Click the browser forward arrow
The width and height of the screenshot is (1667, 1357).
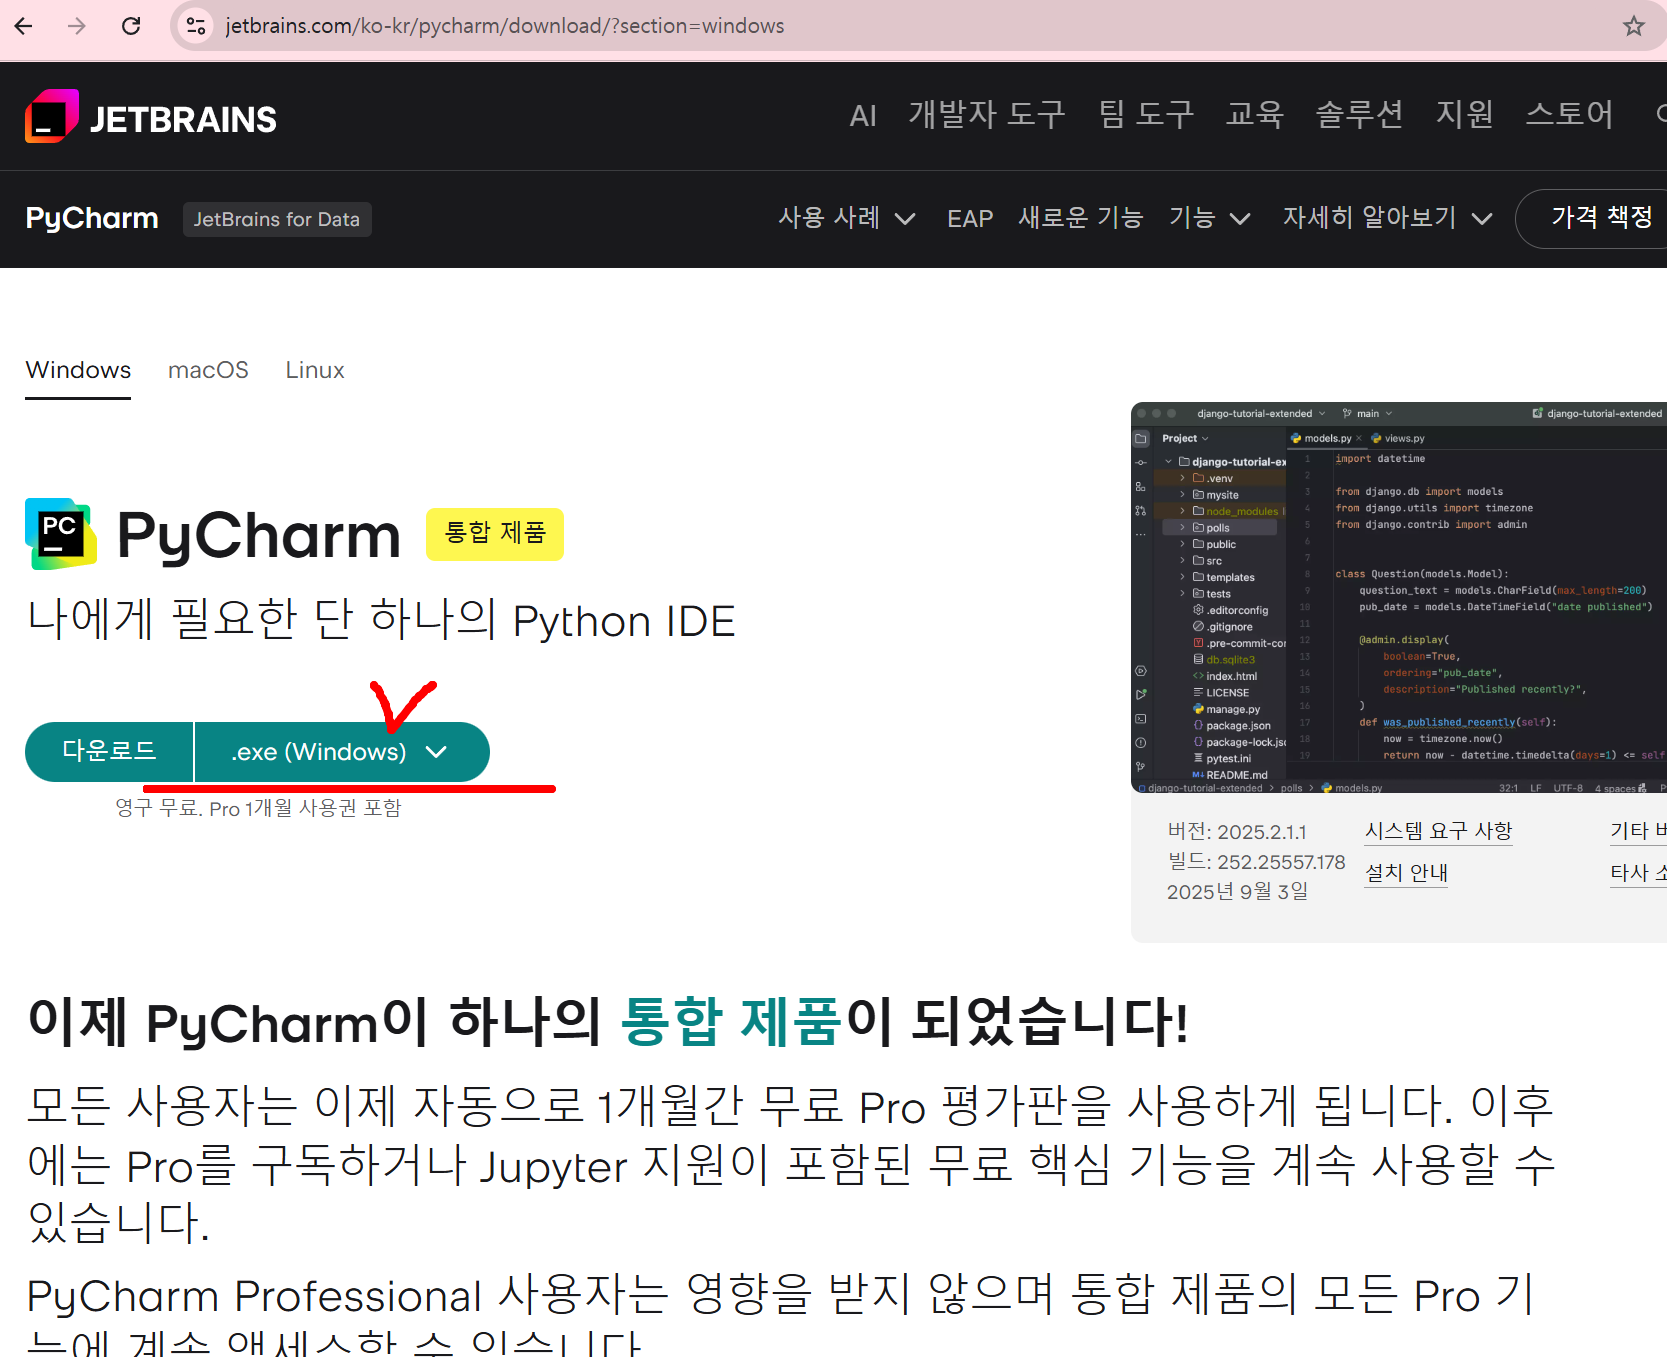77,26
